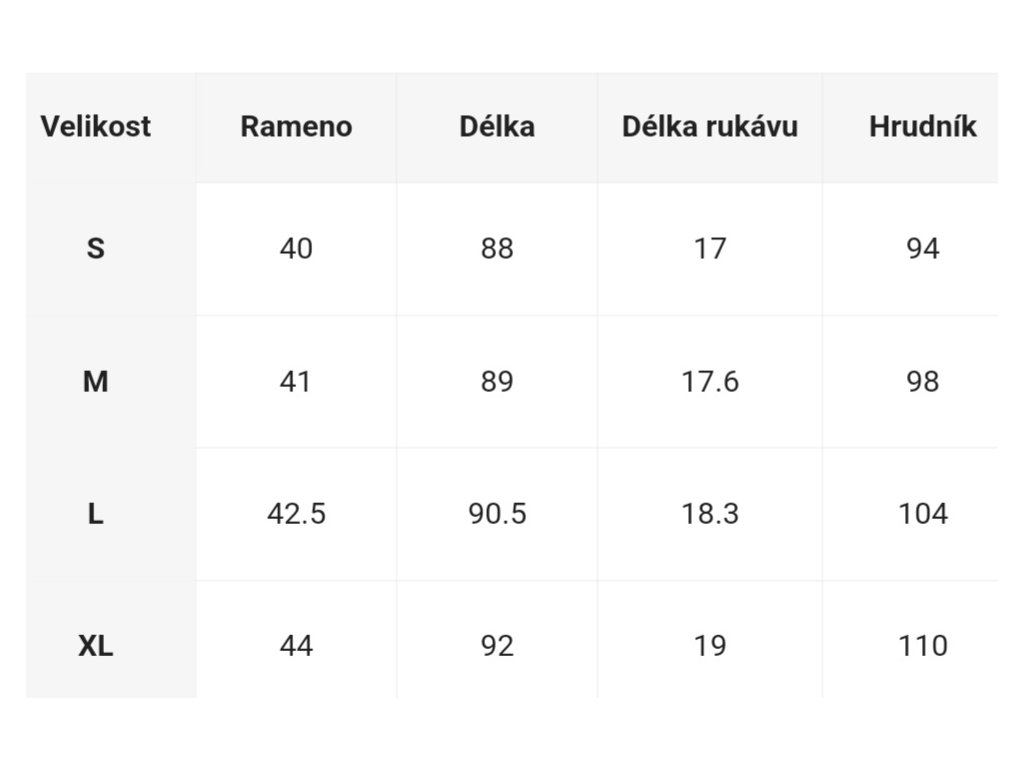Click the Délka column header
The height and width of the screenshot is (768, 1024).
pos(497,126)
